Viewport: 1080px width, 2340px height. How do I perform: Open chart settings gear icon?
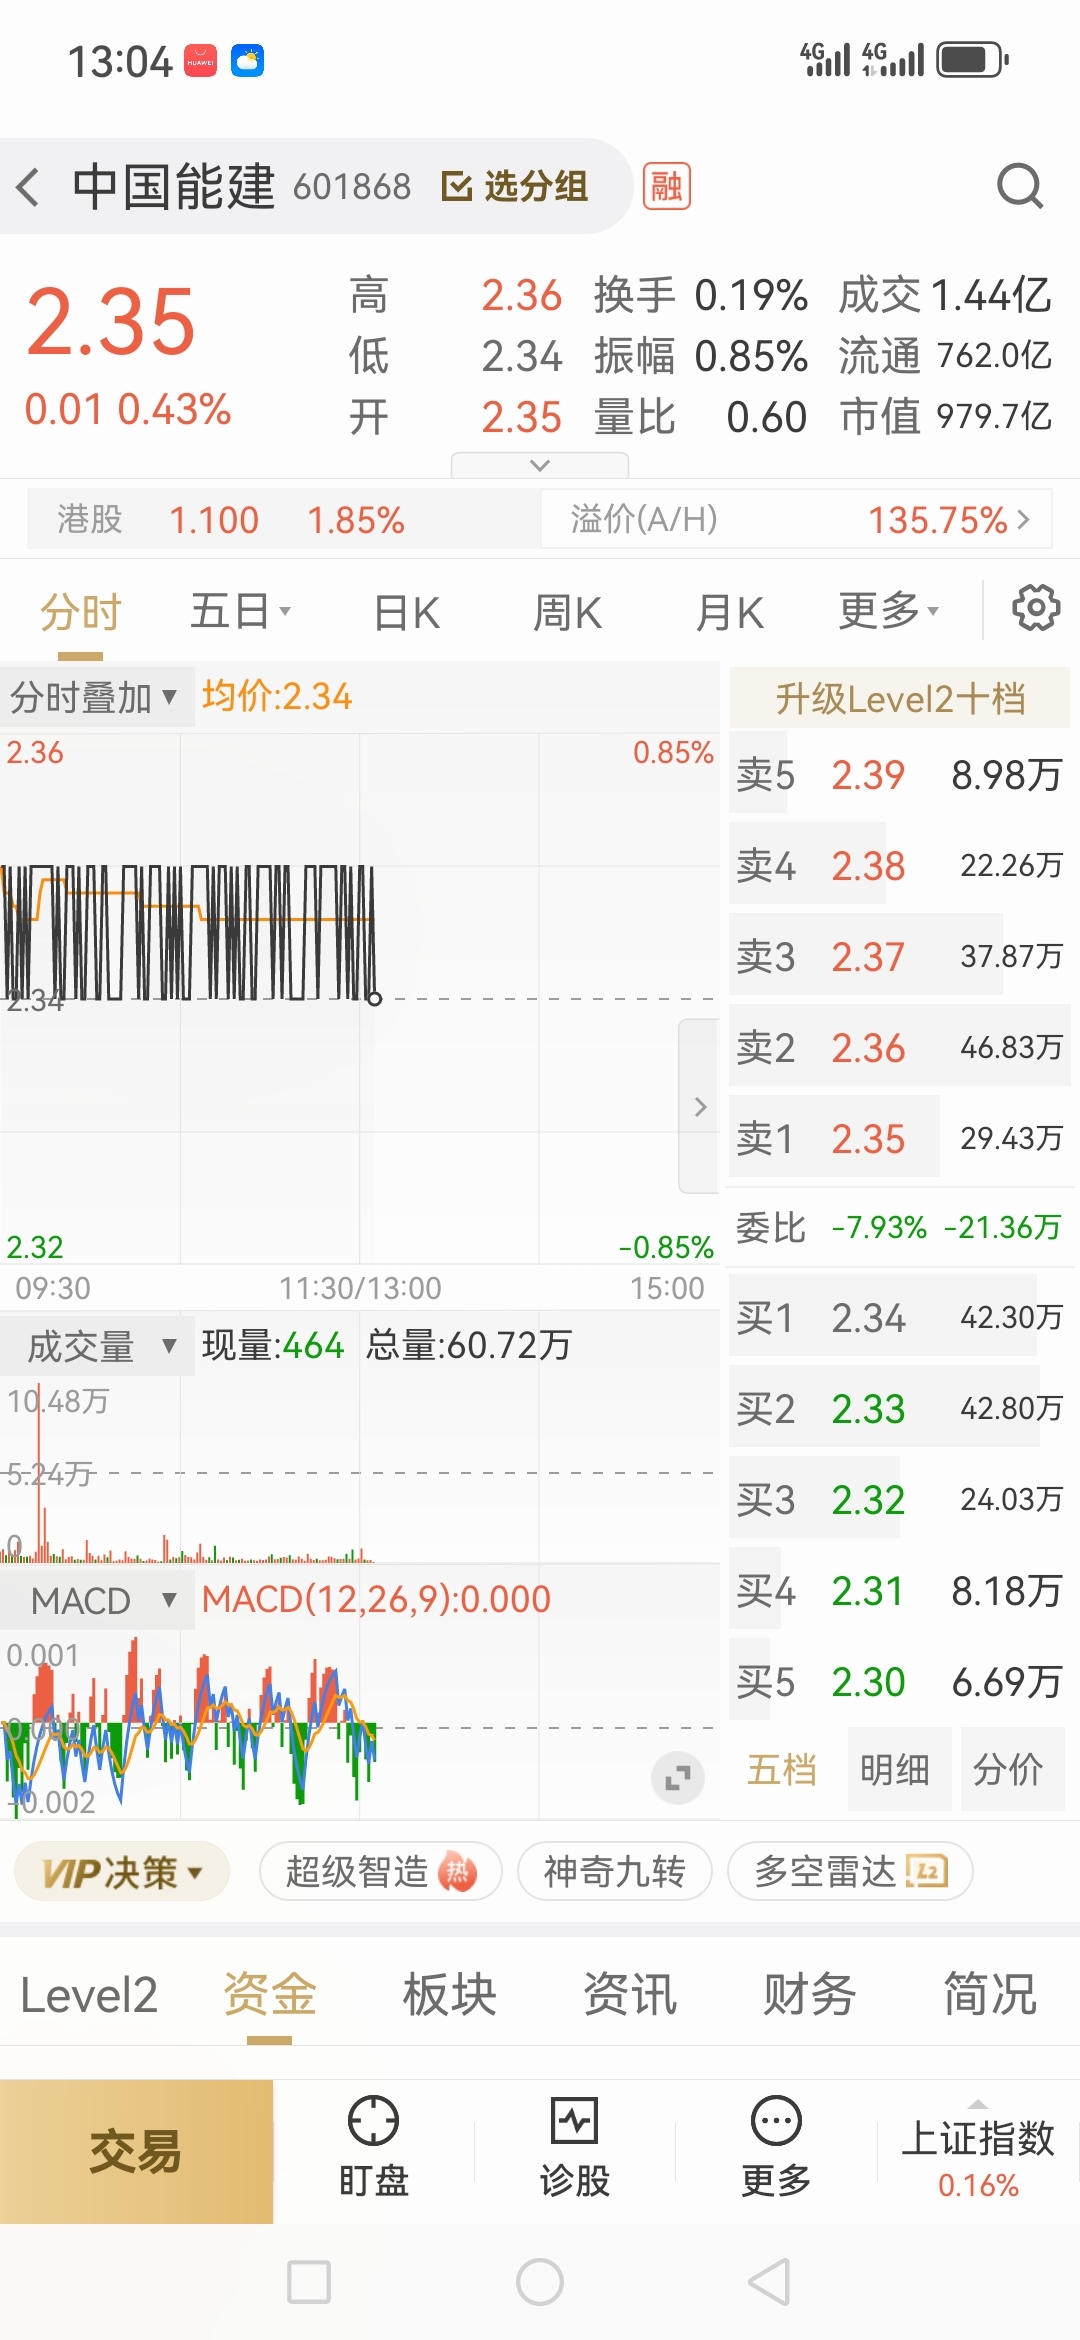[1036, 608]
